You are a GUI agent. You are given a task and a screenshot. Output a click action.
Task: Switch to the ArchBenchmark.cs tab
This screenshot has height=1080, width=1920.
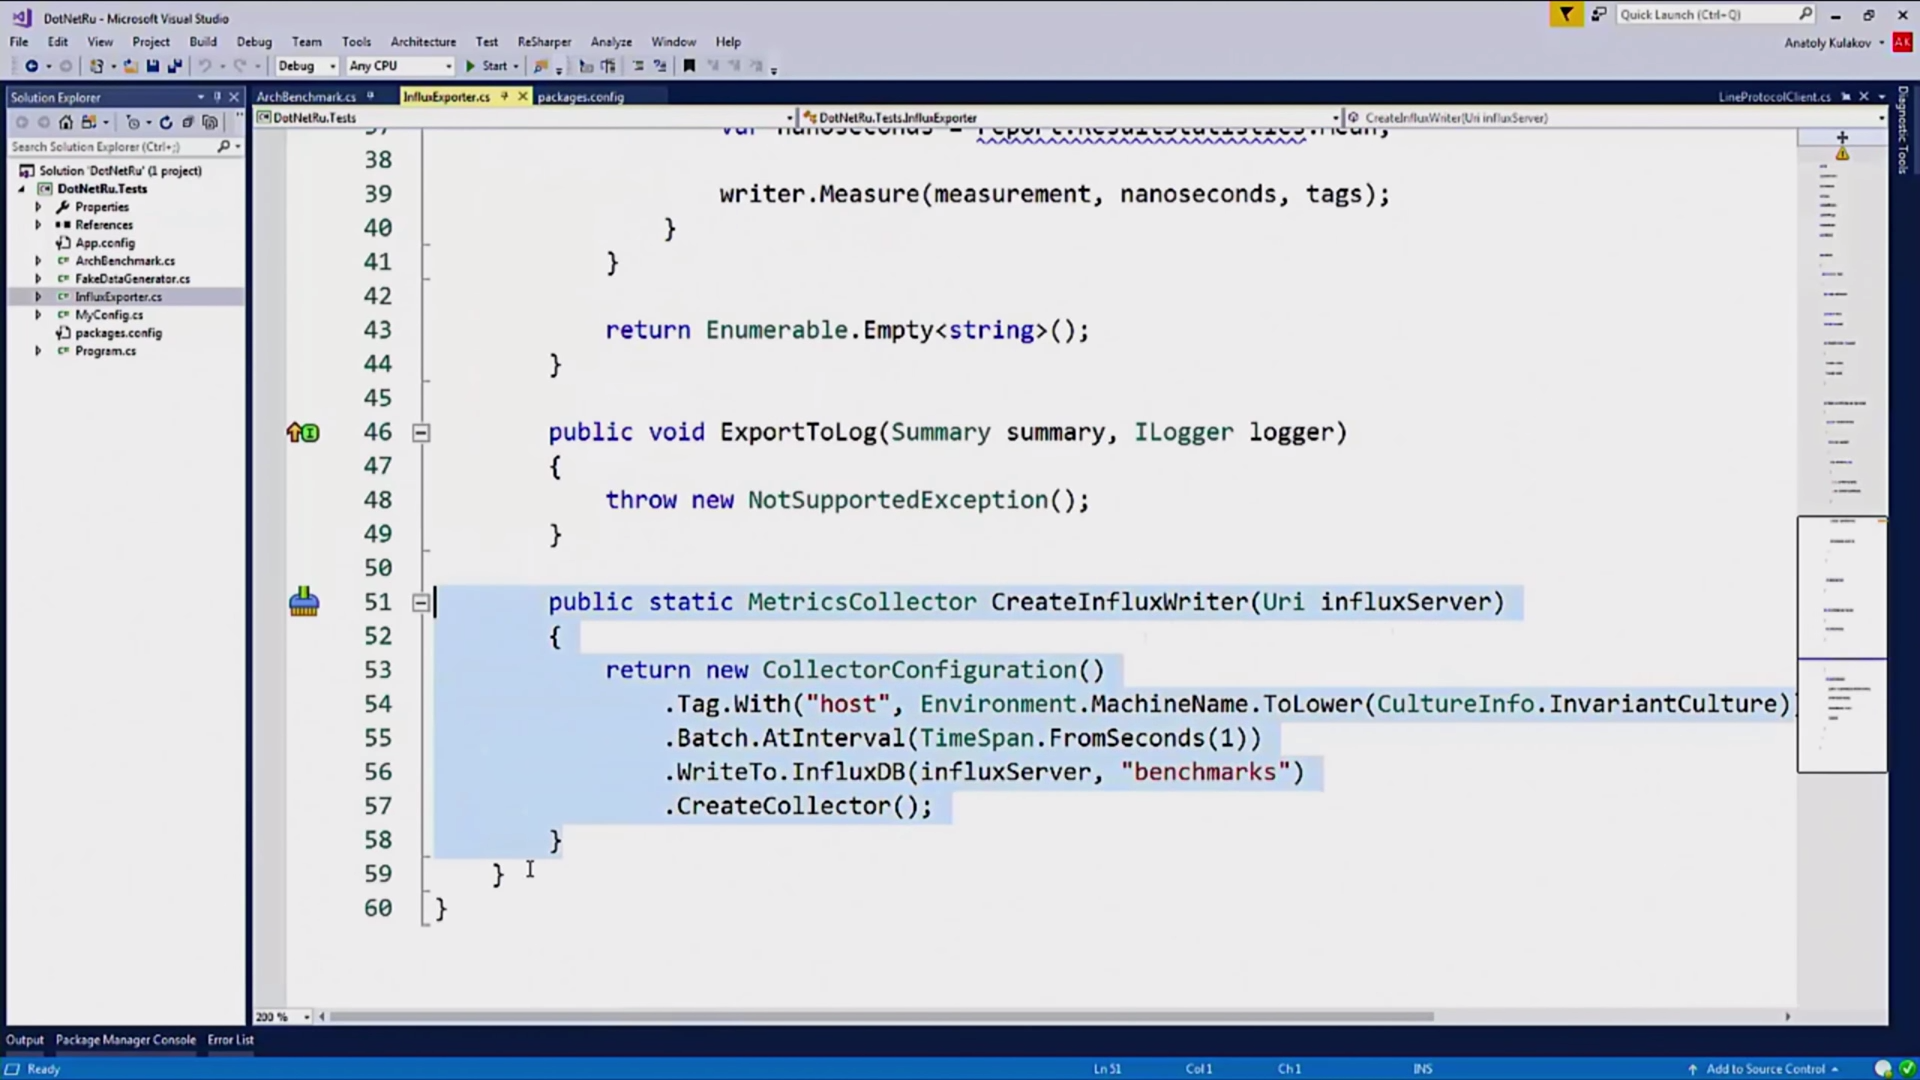click(306, 97)
